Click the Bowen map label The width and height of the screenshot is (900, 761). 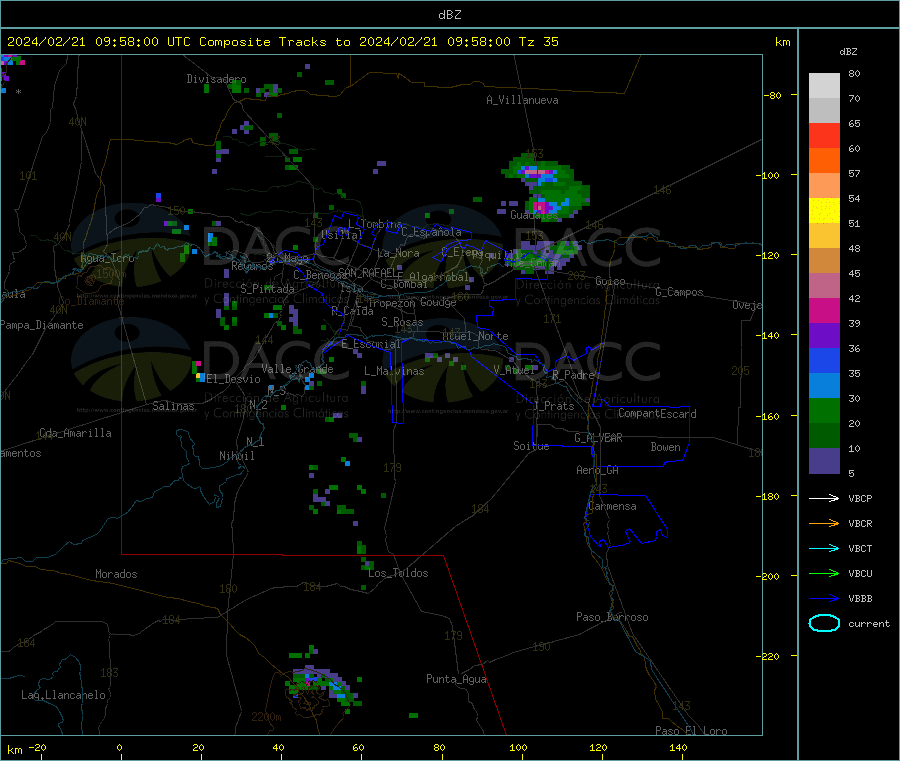click(x=665, y=447)
